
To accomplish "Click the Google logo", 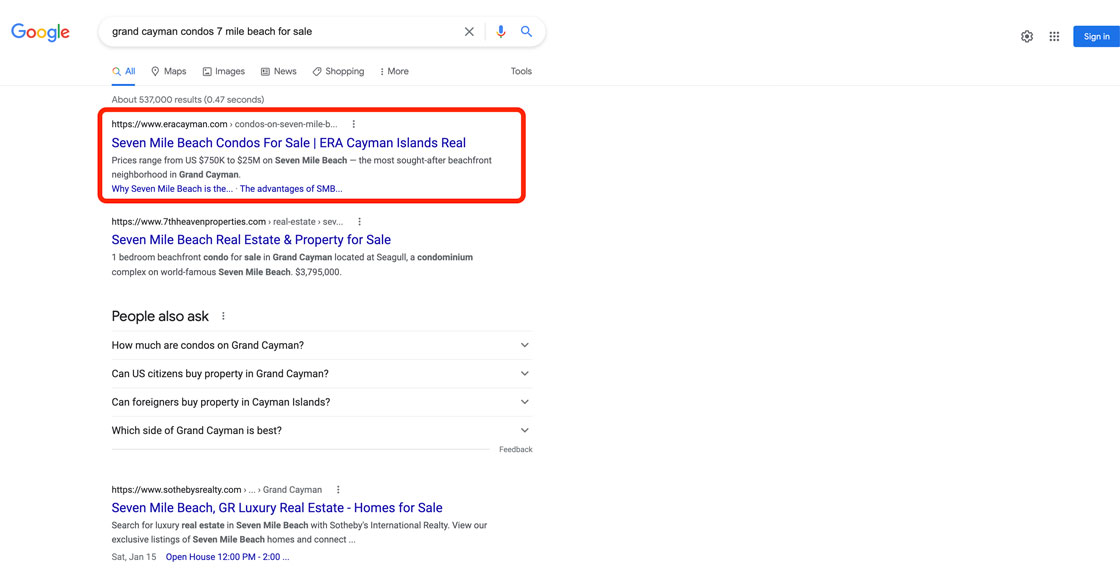I will (x=40, y=32).
